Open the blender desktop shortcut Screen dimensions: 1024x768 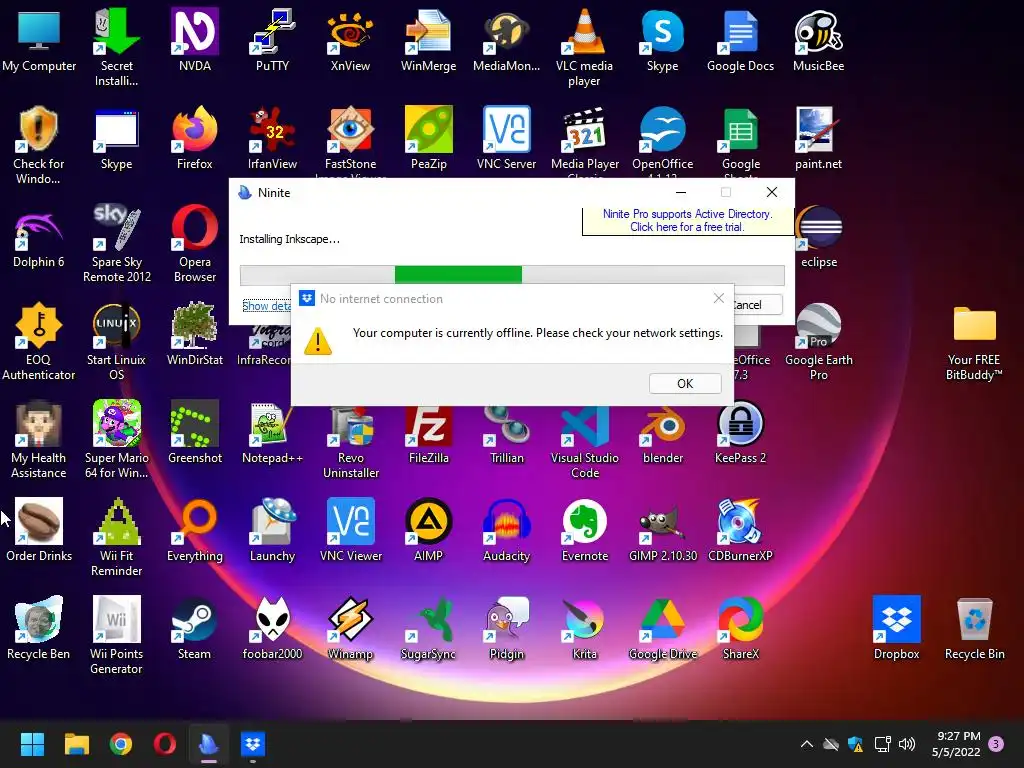click(x=663, y=432)
